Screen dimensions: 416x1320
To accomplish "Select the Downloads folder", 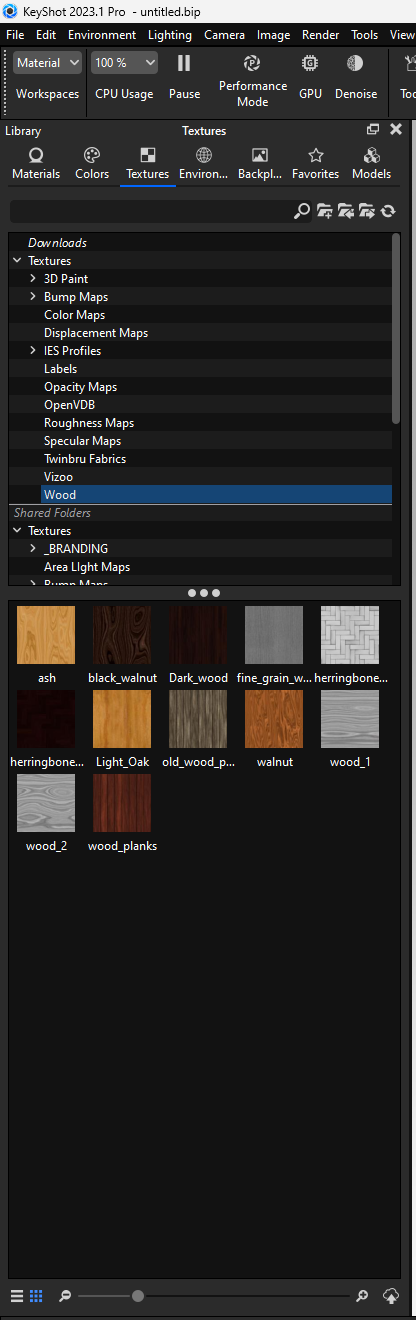I will point(57,243).
